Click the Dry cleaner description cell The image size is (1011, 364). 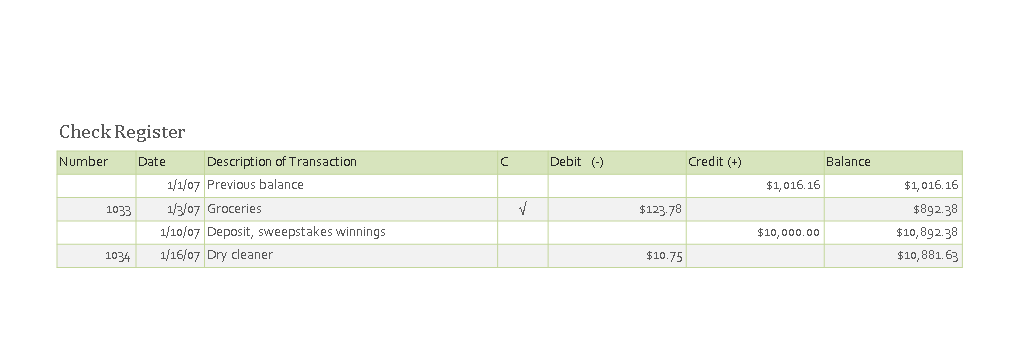point(351,256)
